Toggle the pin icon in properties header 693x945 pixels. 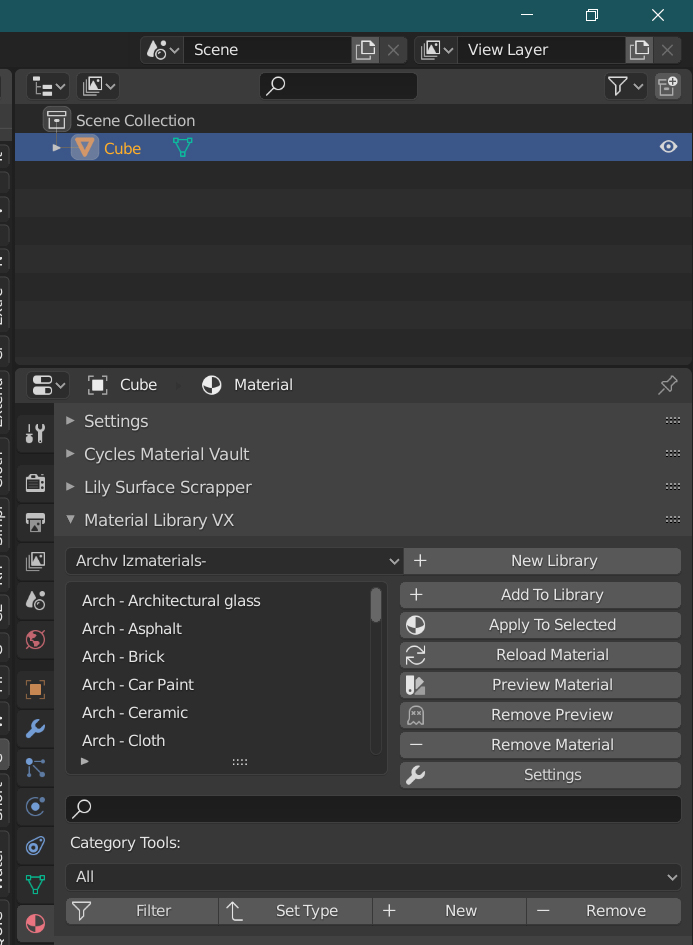(667, 385)
